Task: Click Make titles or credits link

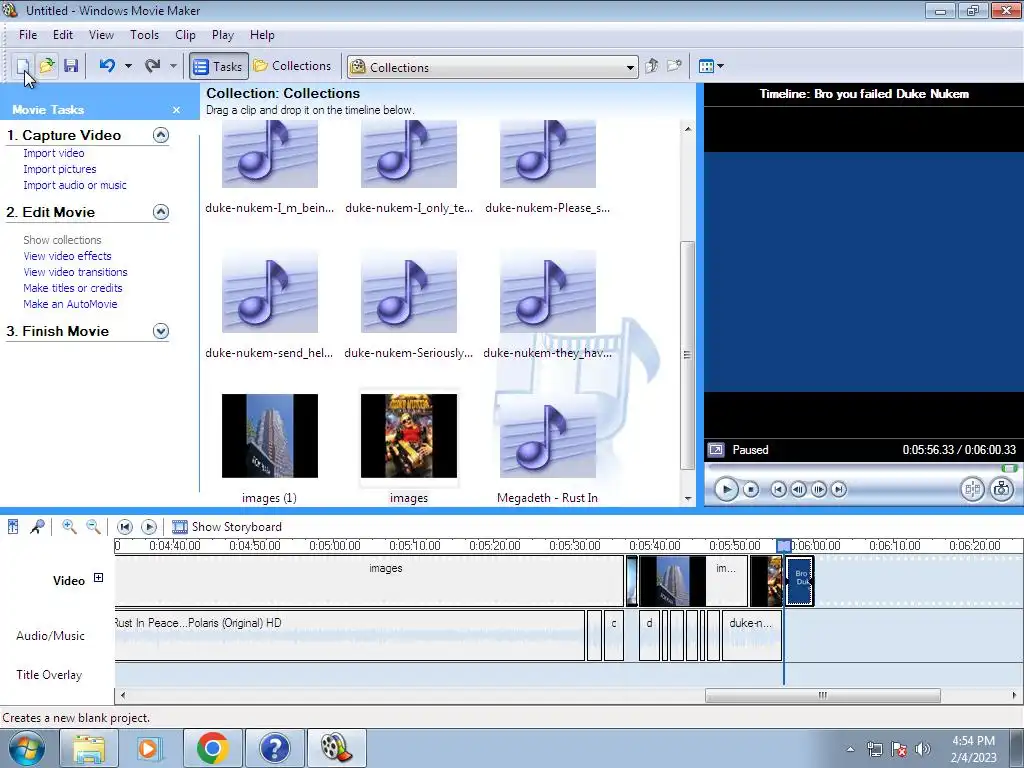Action: pos(72,288)
